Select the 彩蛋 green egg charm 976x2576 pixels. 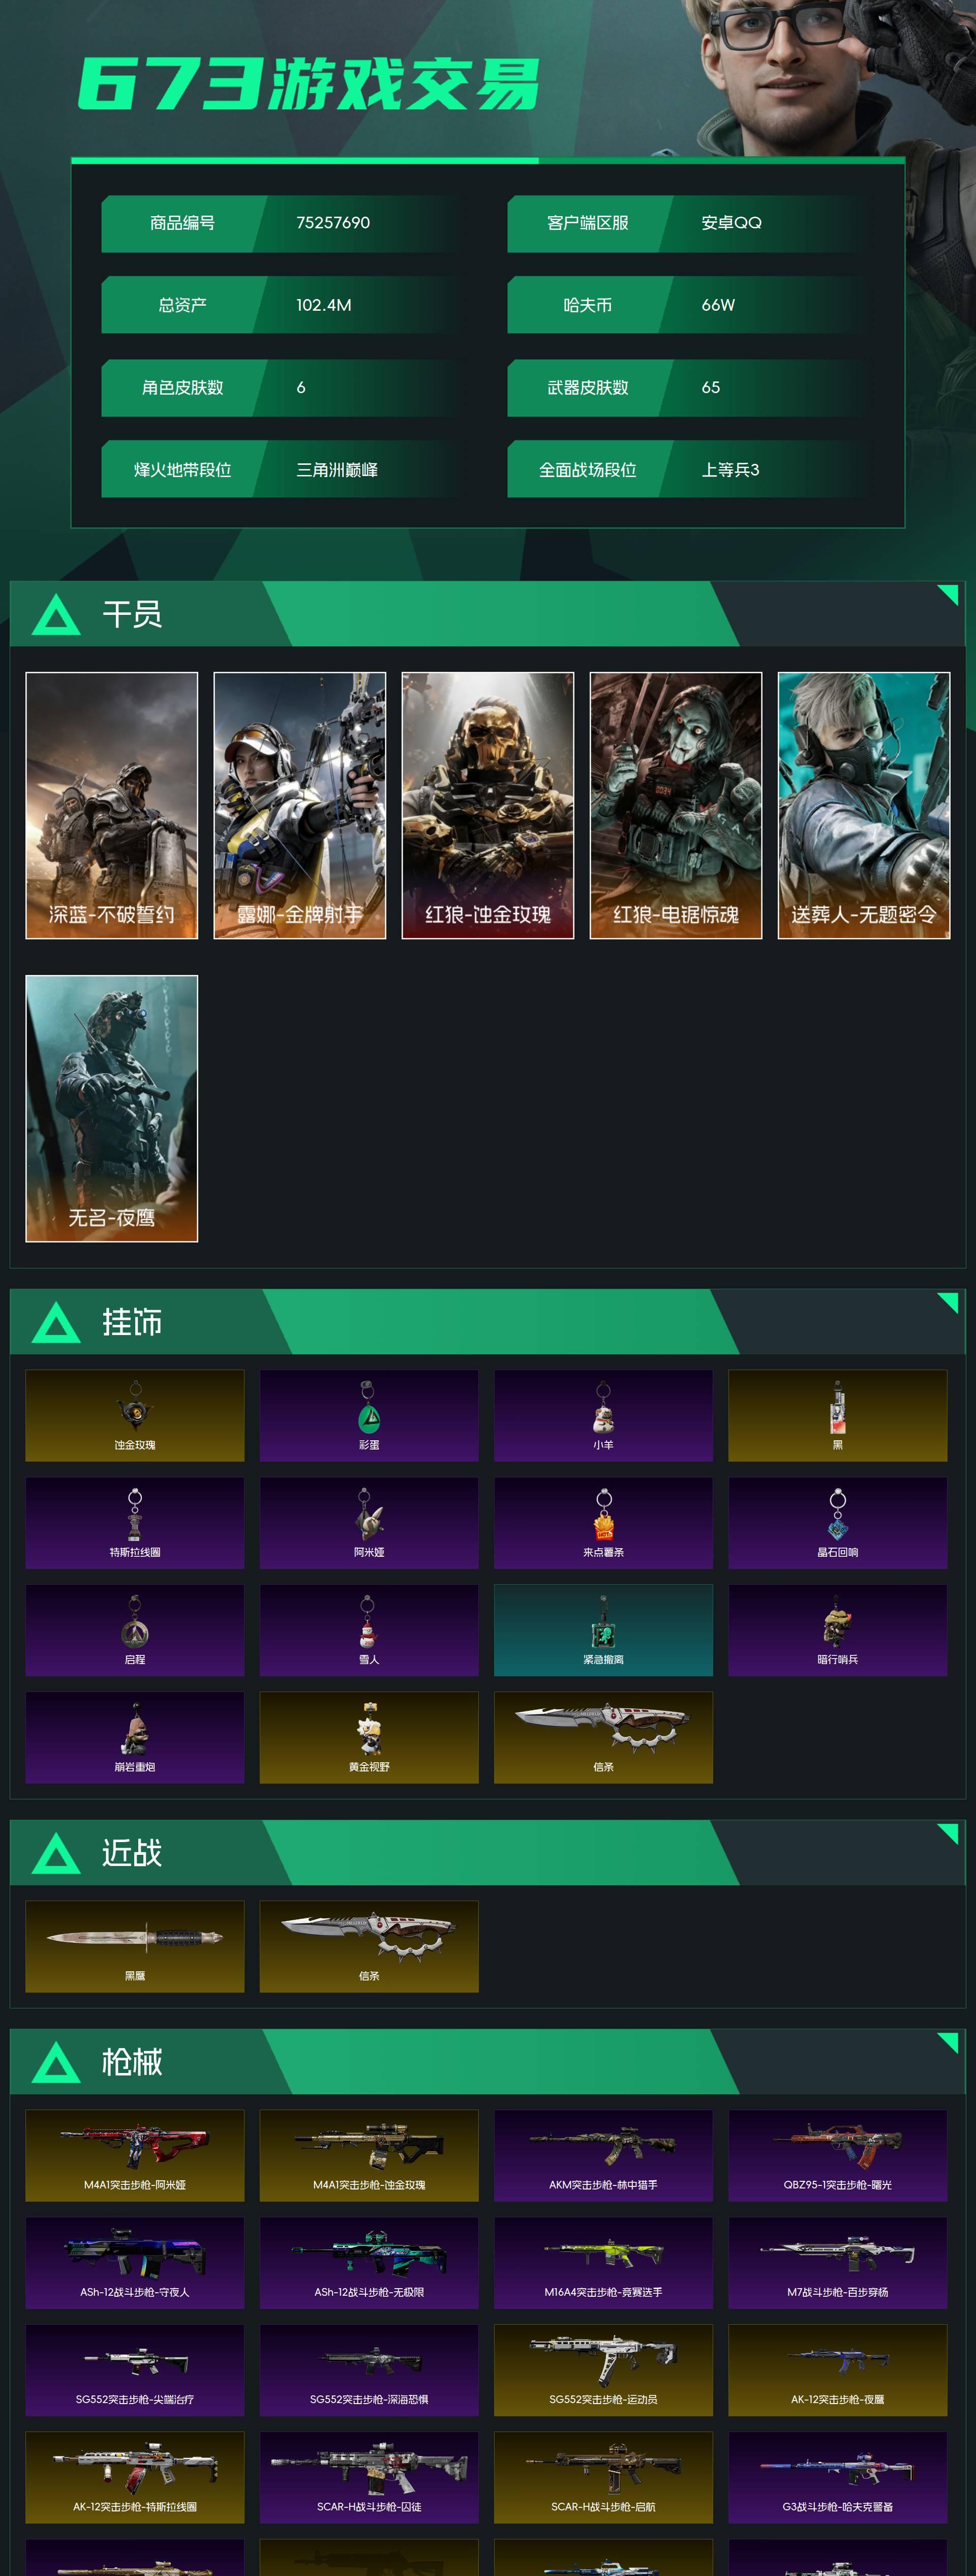(x=369, y=1415)
